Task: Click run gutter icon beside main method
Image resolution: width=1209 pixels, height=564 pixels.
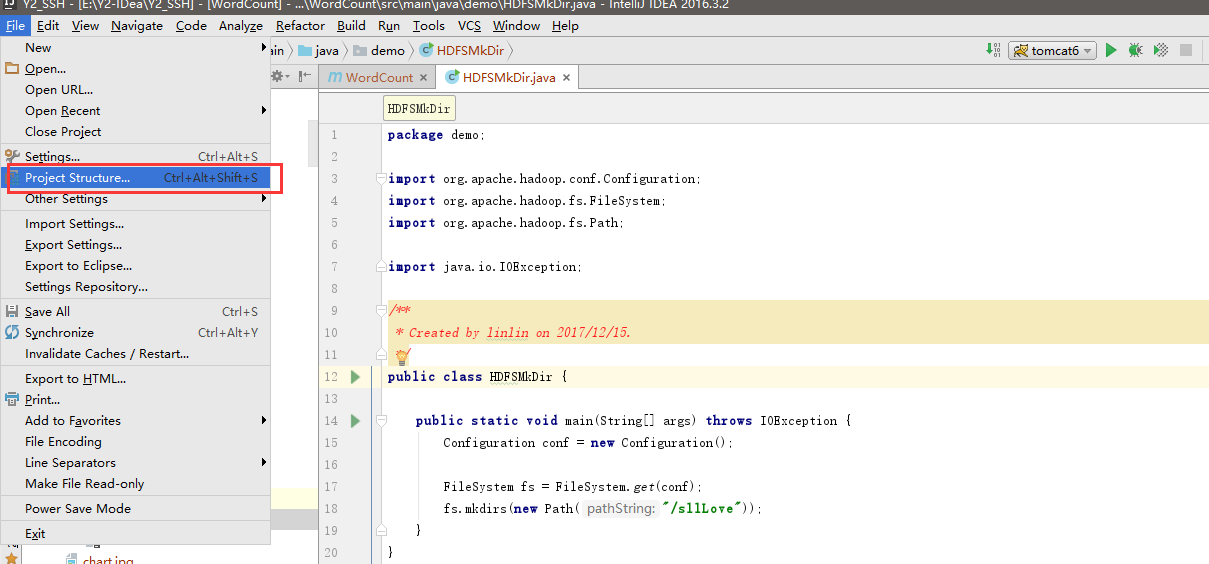Action: click(355, 421)
